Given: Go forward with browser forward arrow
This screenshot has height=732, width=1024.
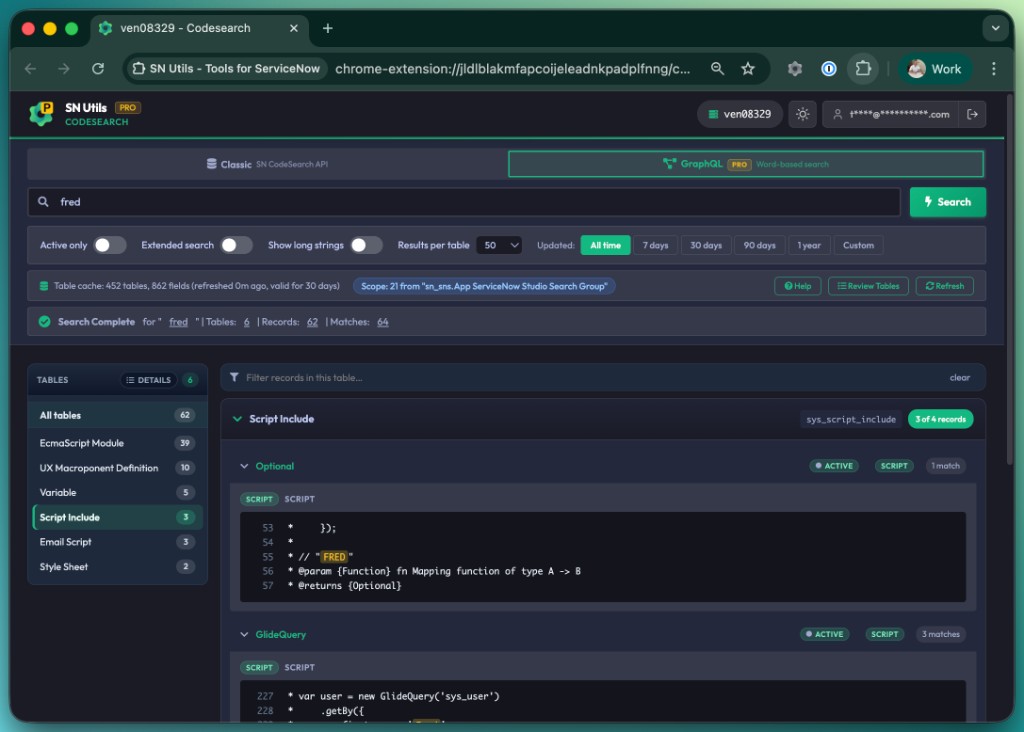Looking at the screenshot, I should [x=63, y=69].
